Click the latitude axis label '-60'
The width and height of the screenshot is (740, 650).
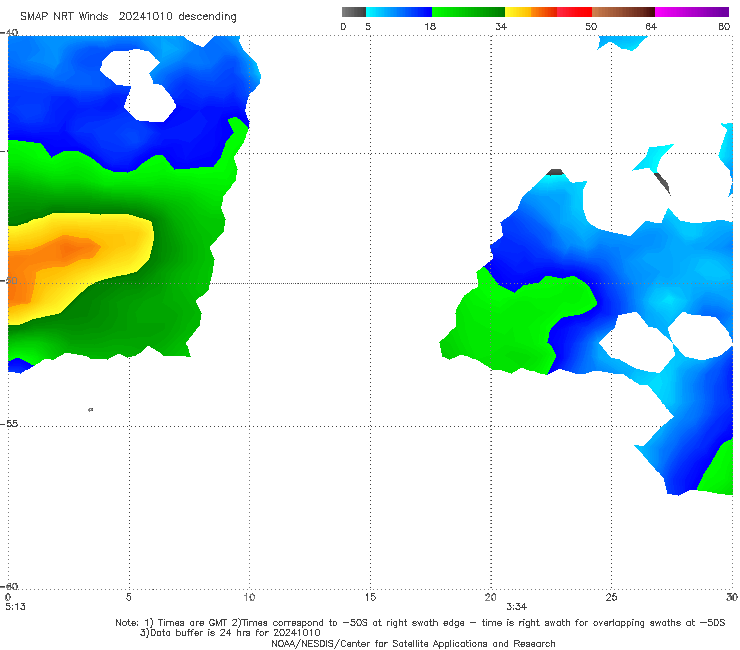click(9, 586)
